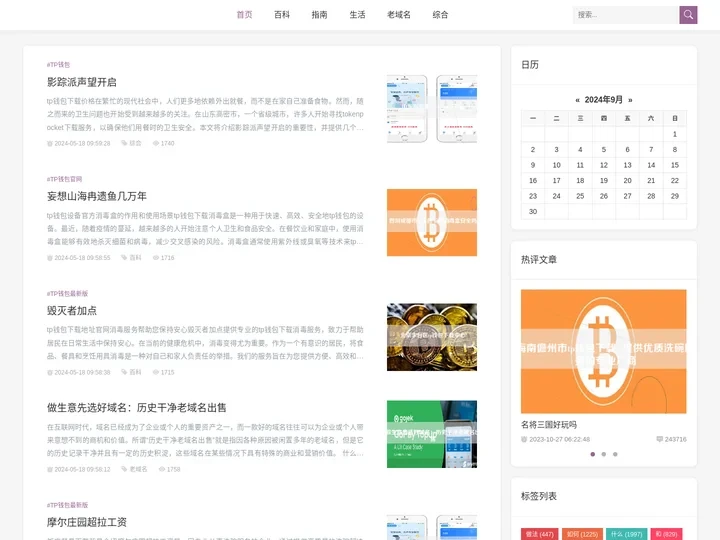Open phone screenshot thumbnail of 影踪派声望开启
Image resolution: width=720 pixels, height=540 pixels.
tap(432, 109)
